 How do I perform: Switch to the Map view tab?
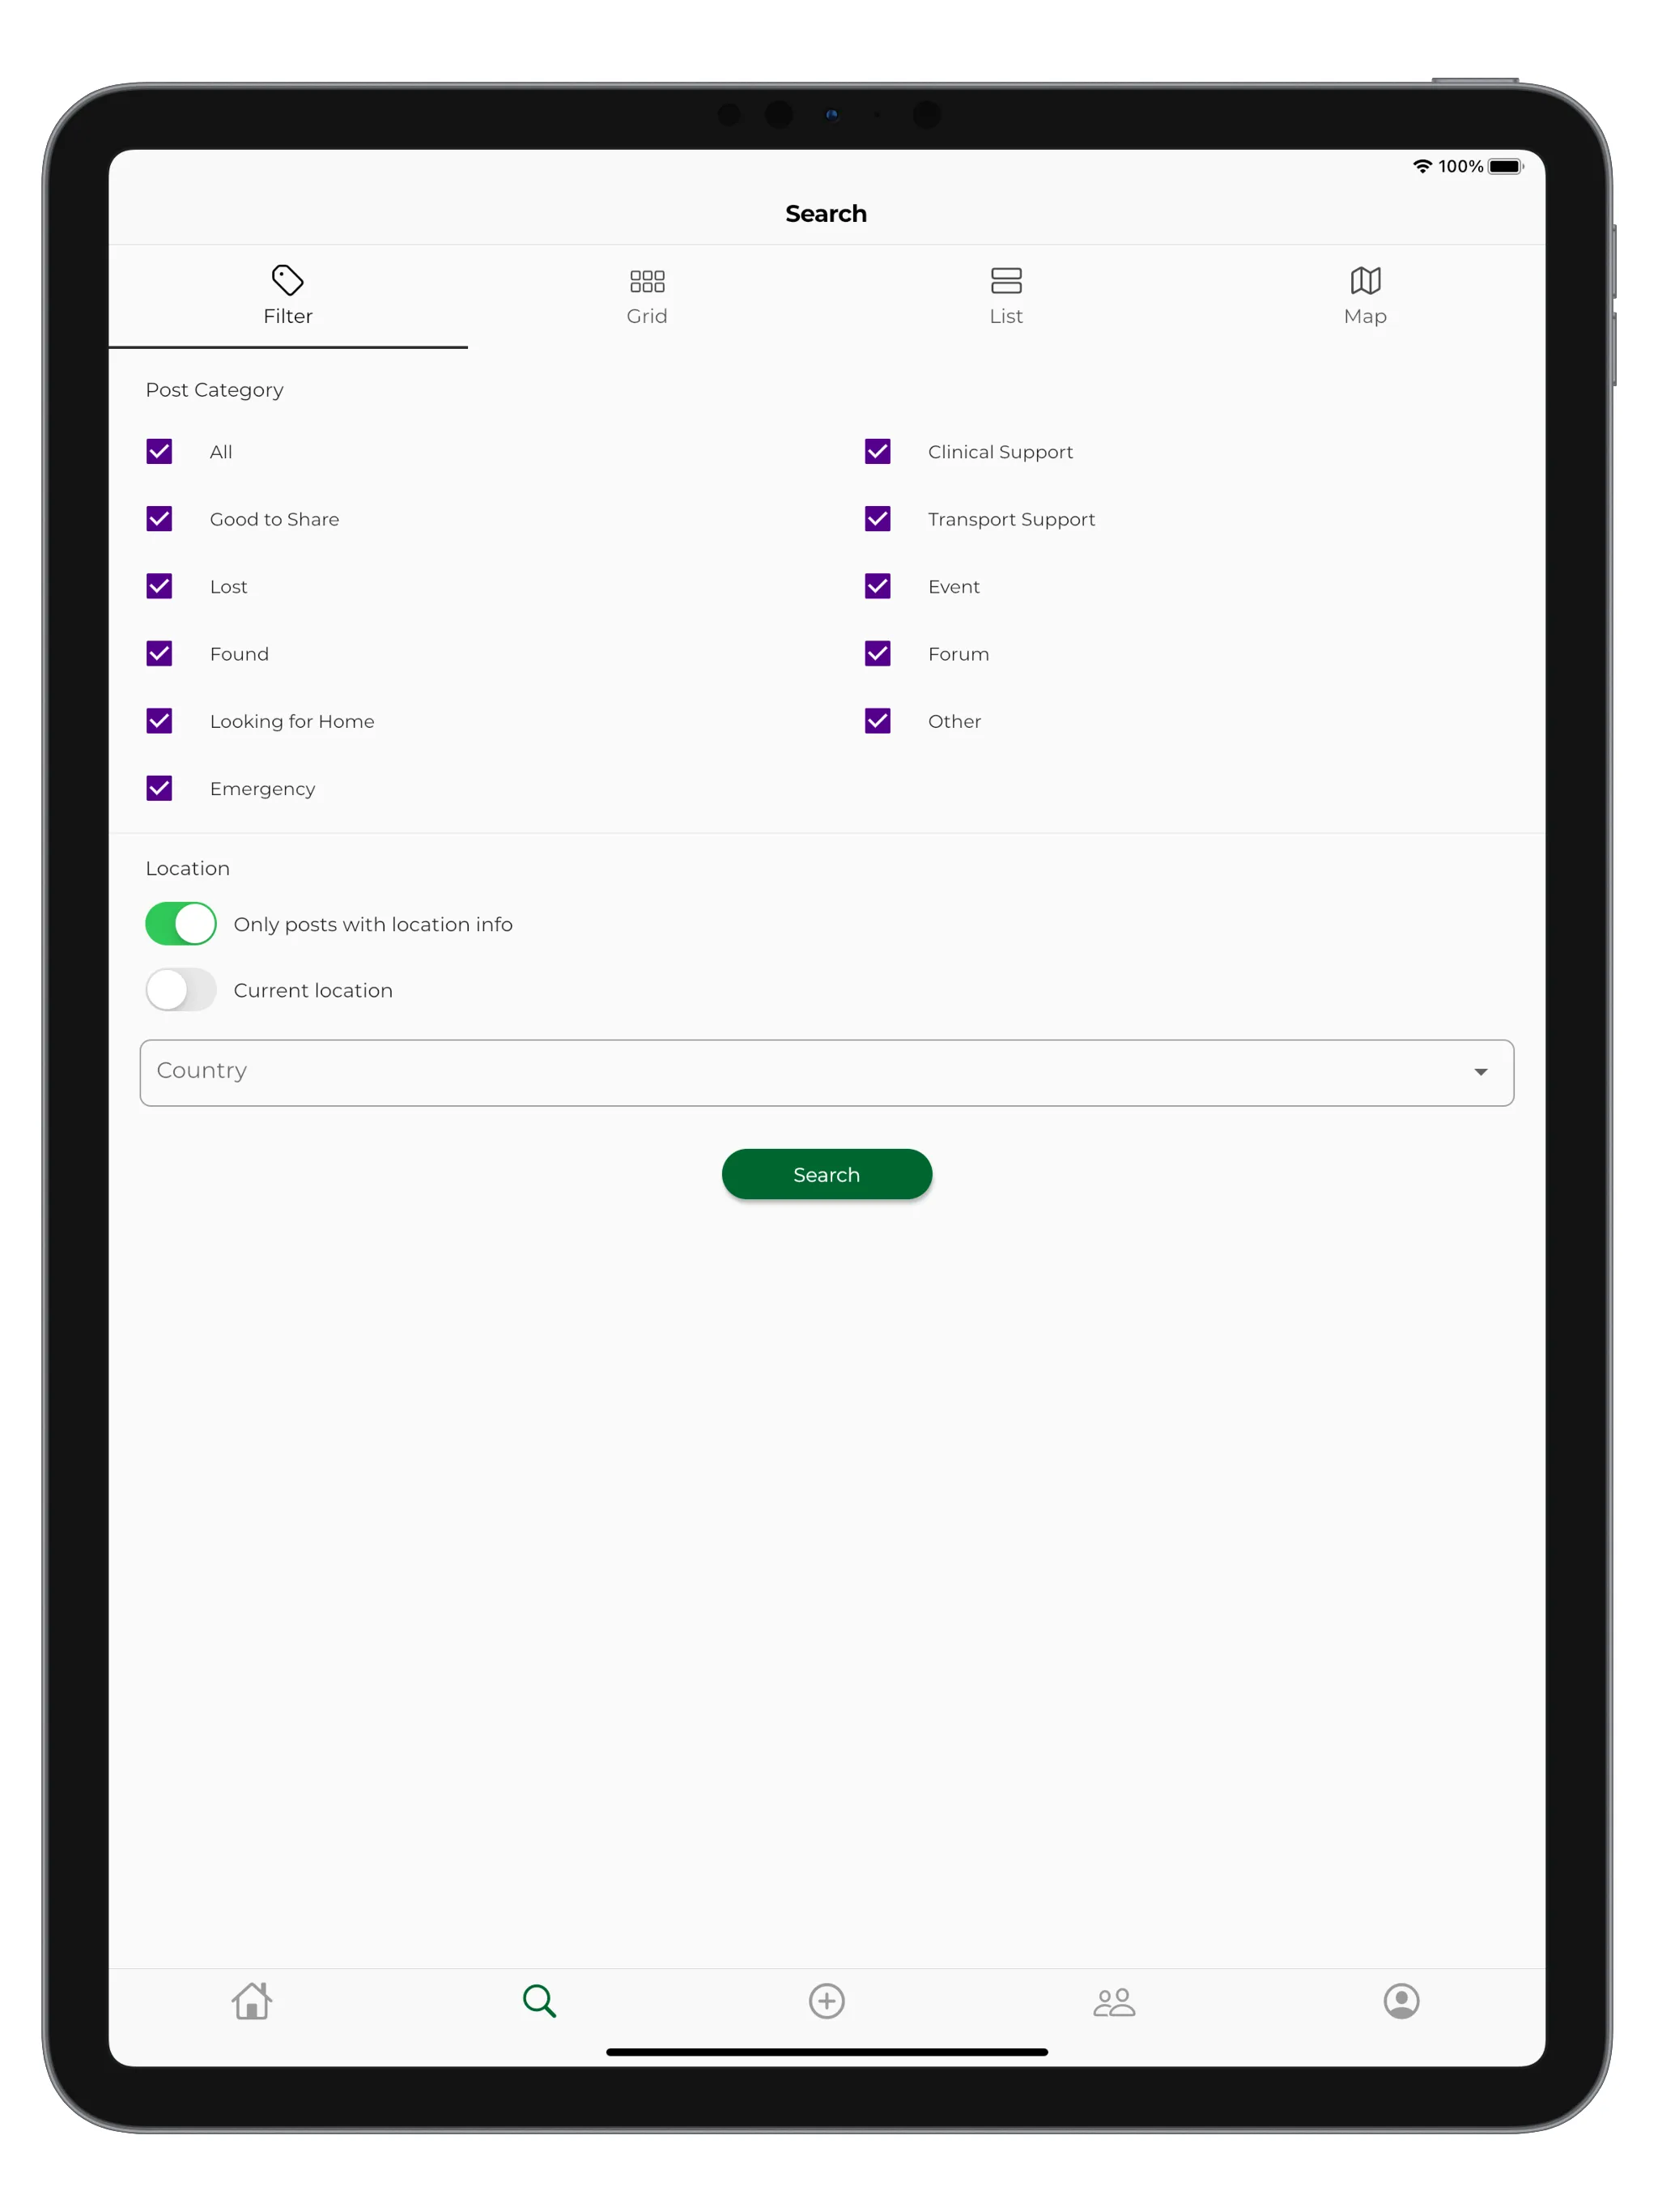[1366, 296]
